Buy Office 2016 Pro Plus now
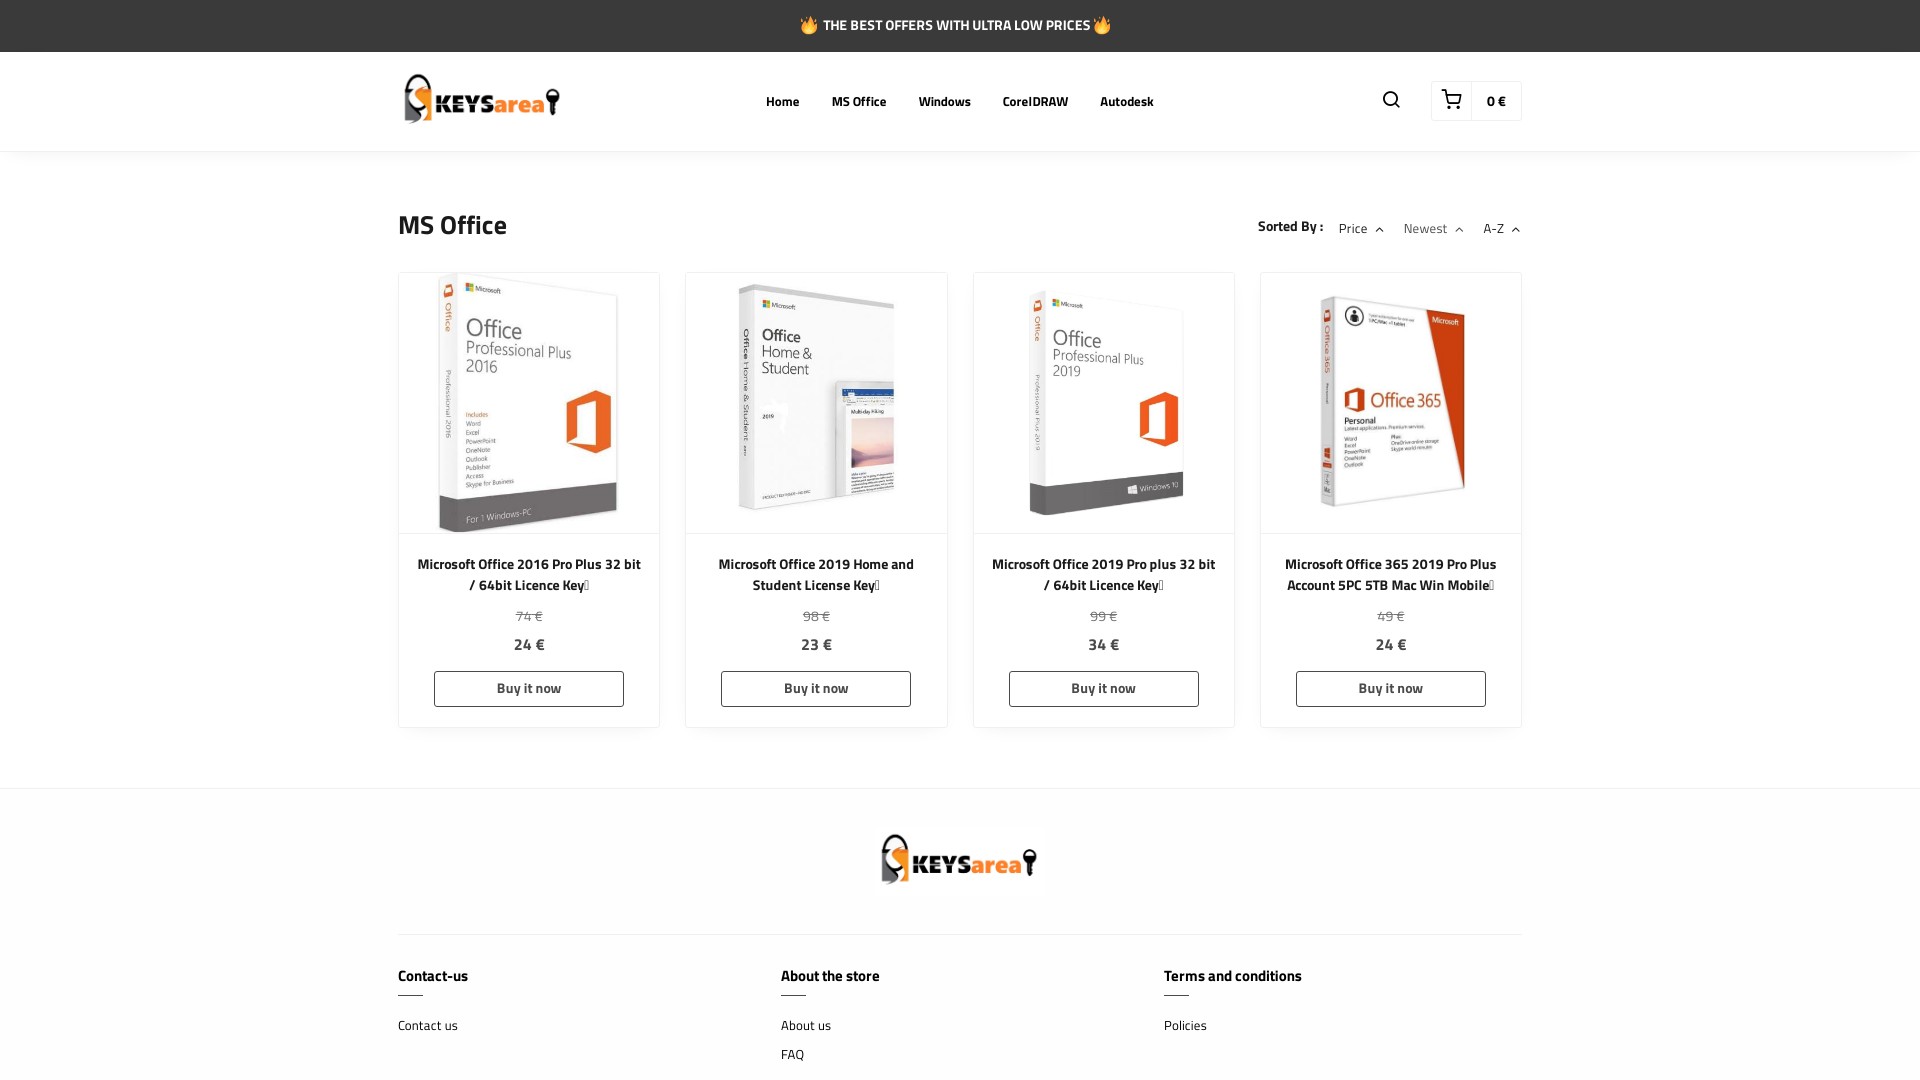 tap(529, 689)
